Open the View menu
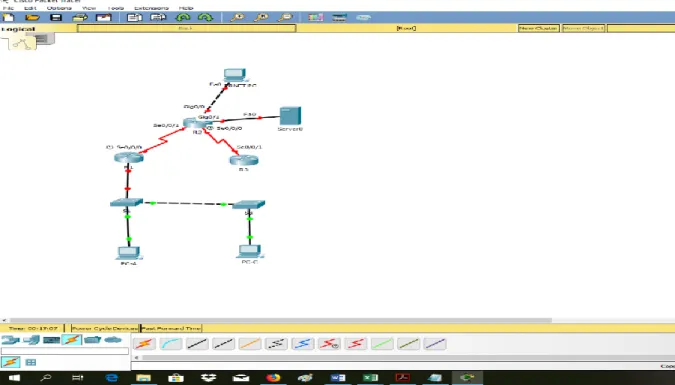 tap(89, 8)
